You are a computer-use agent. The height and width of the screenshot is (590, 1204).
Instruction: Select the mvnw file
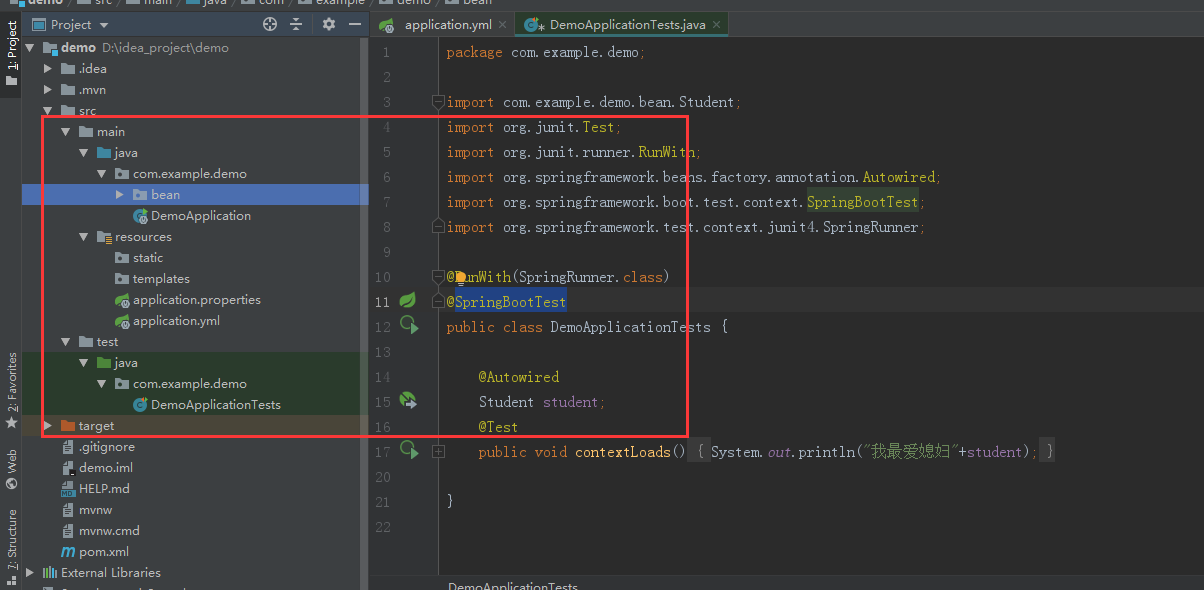[96, 509]
